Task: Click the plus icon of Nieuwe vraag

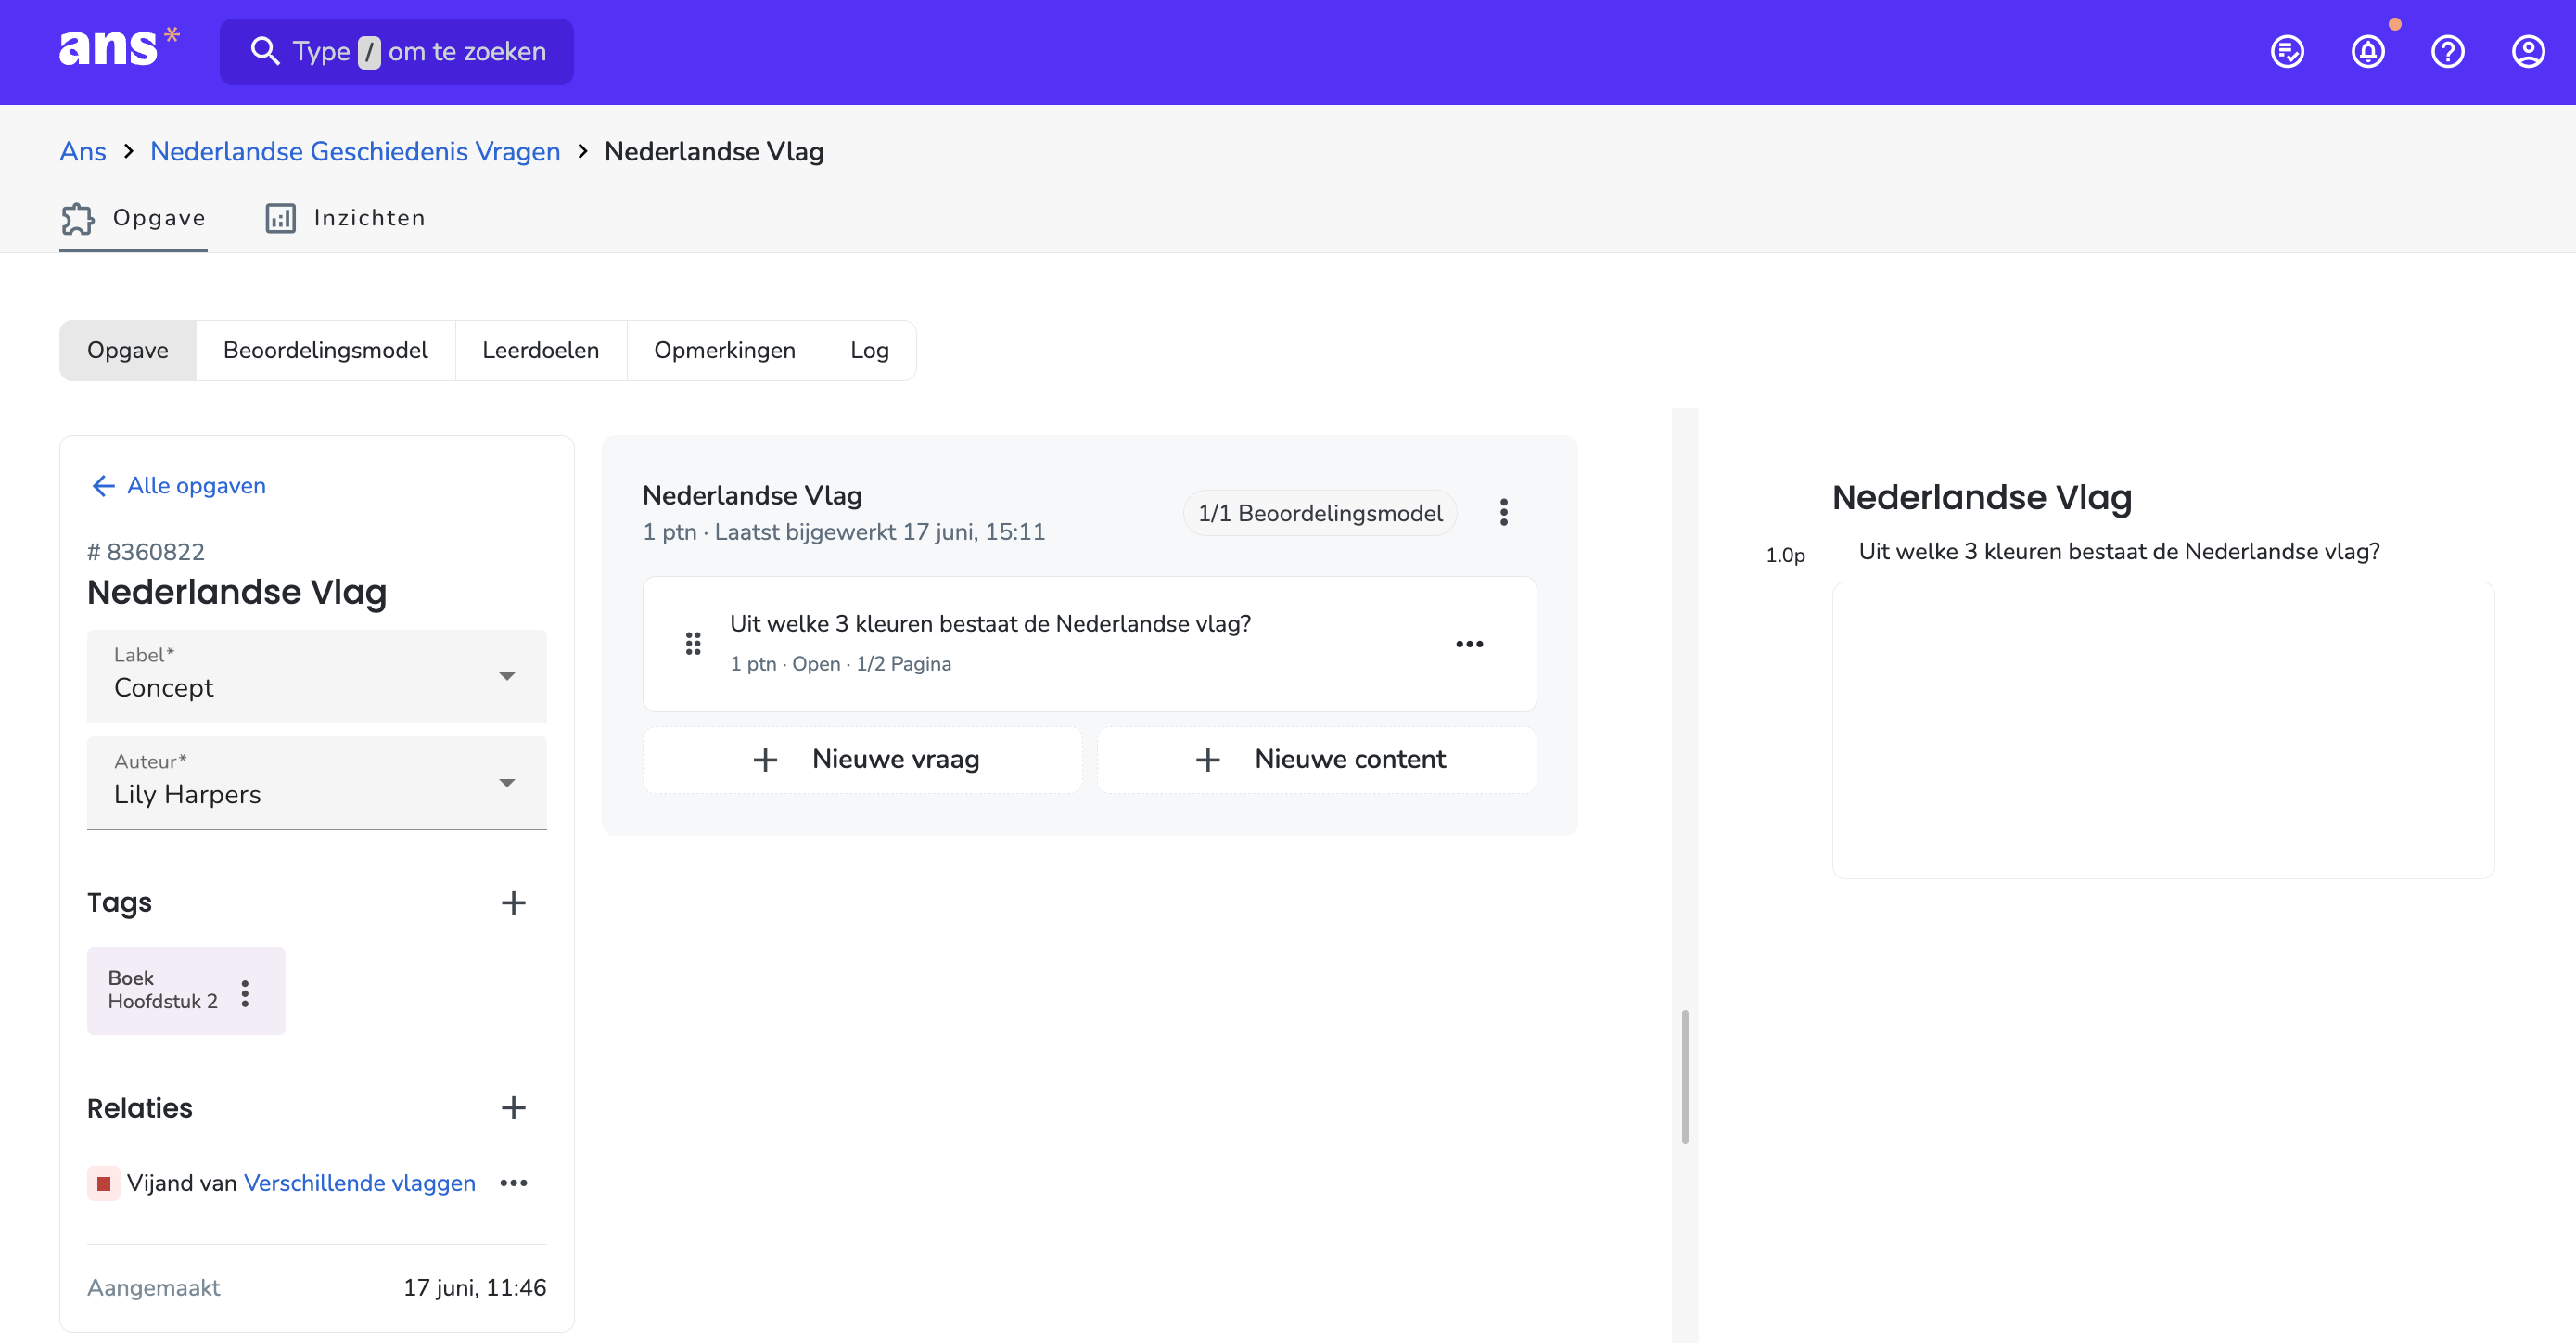Action: point(765,760)
